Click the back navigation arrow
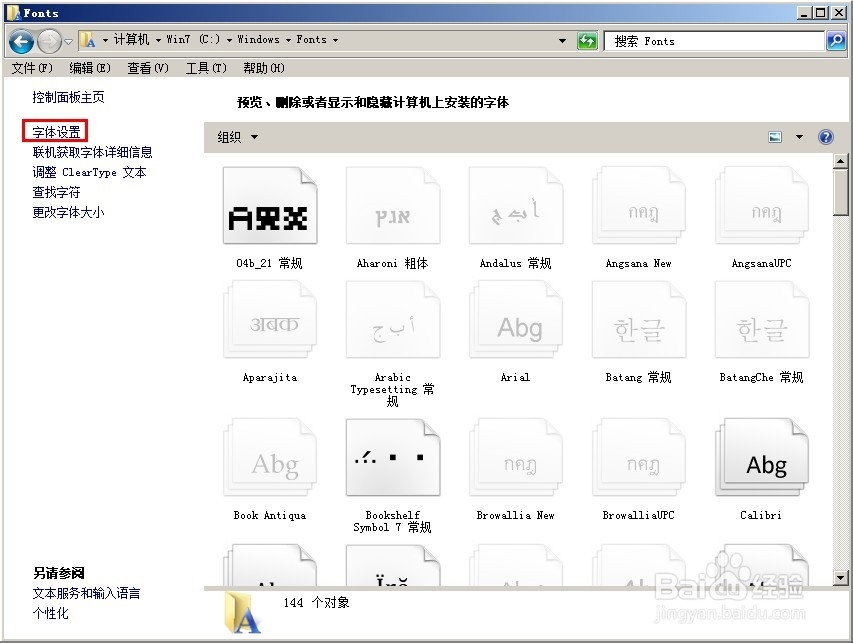This screenshot has height=643, width=853. [x=20, y=40]
